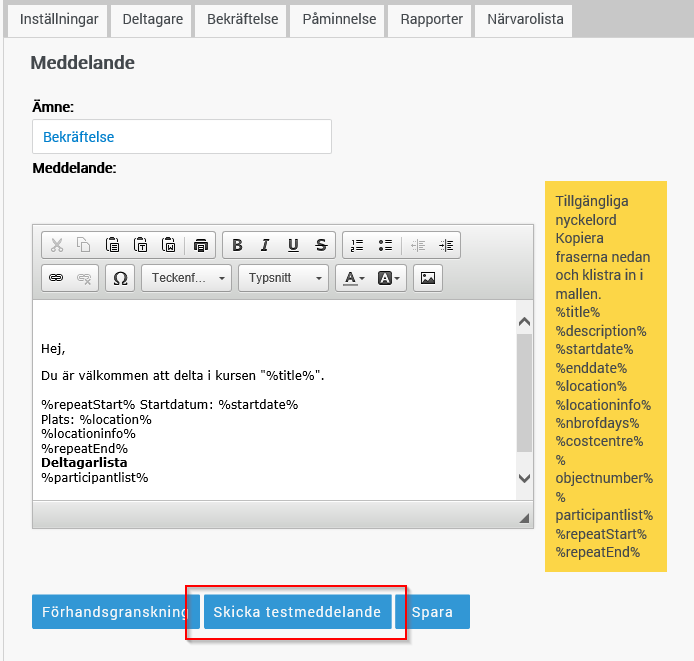Screen dimensions: 694x661
Task: Click Skicka testmeddelande button
Action: [297, 611]
